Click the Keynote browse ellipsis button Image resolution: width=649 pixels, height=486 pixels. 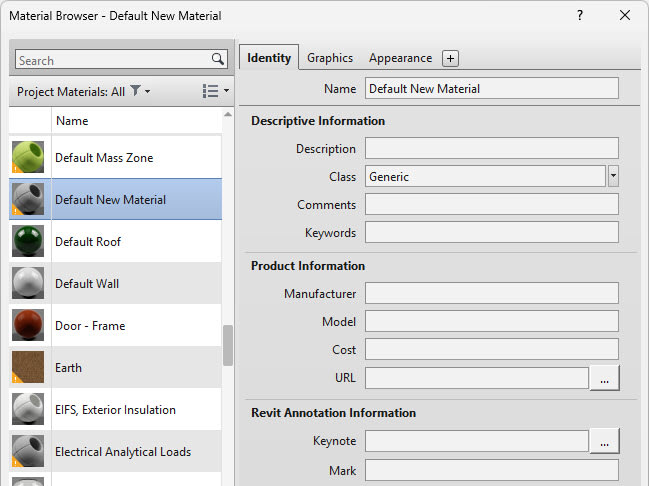pos(605,441)
